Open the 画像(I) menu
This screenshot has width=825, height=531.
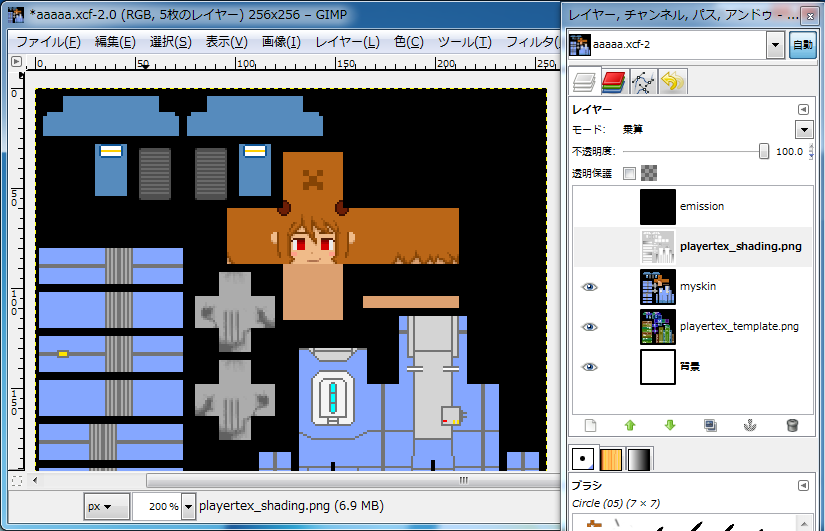tap(281, 42)
